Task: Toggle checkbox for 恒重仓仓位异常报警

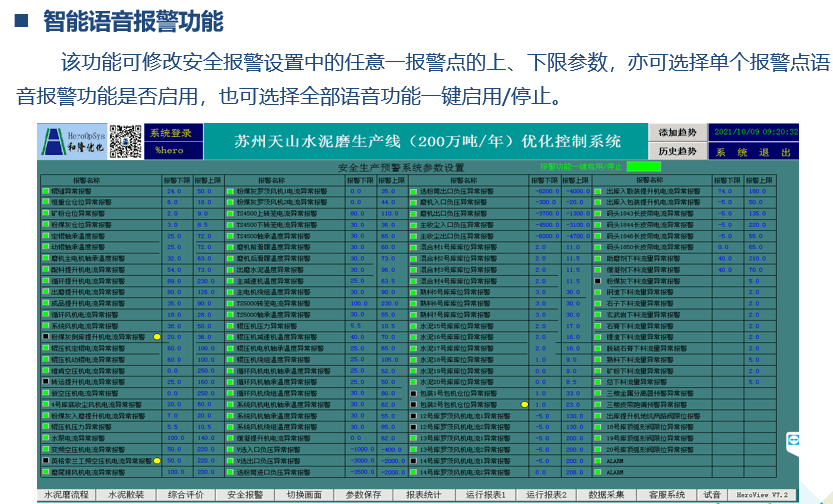Action: 45,201
